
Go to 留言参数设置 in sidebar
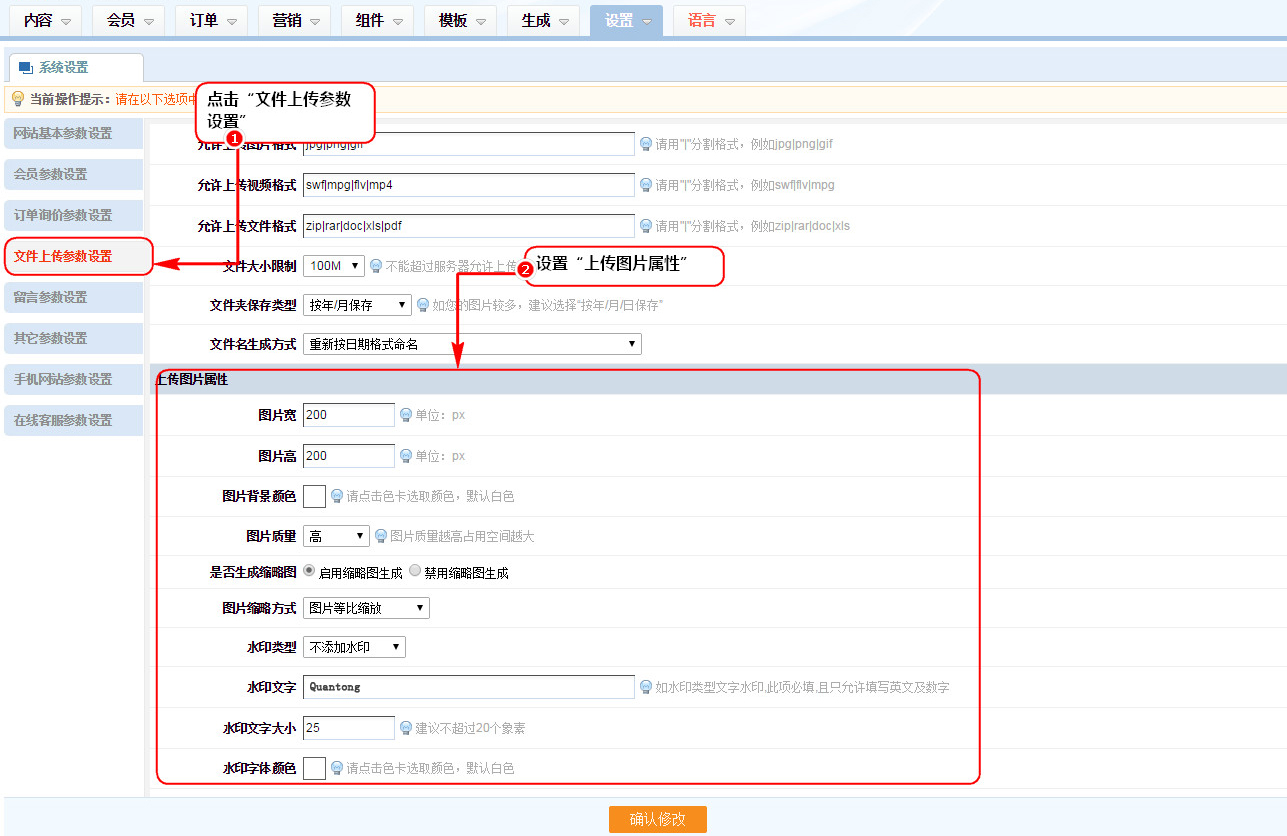coord(74,297)
